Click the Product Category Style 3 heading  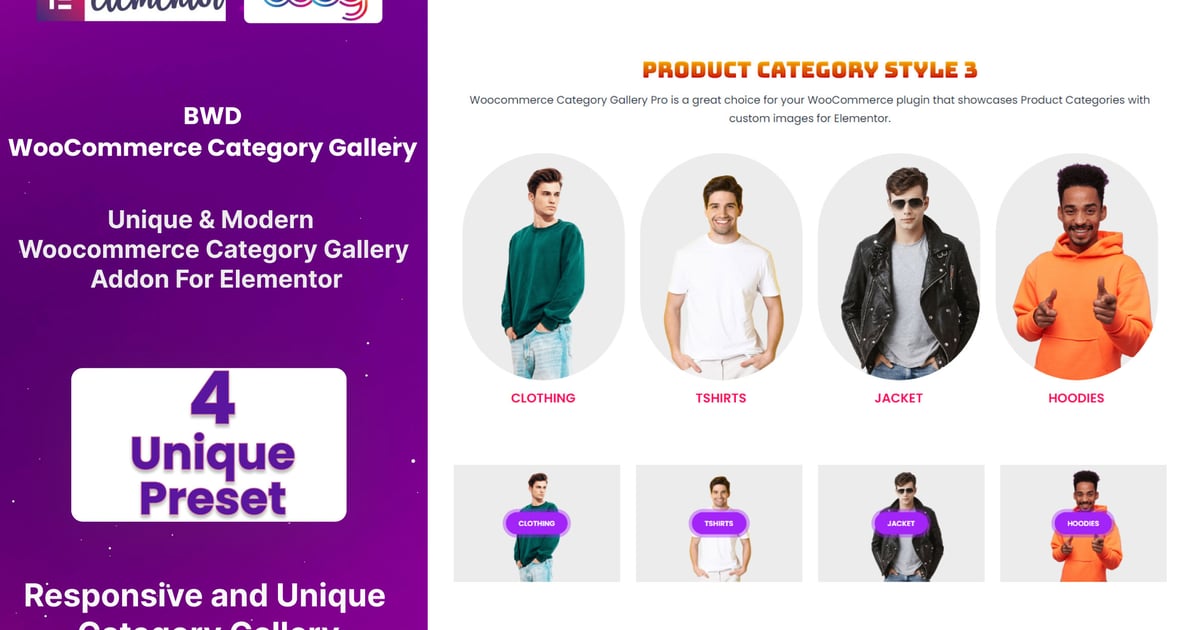(x=810, y=70)
